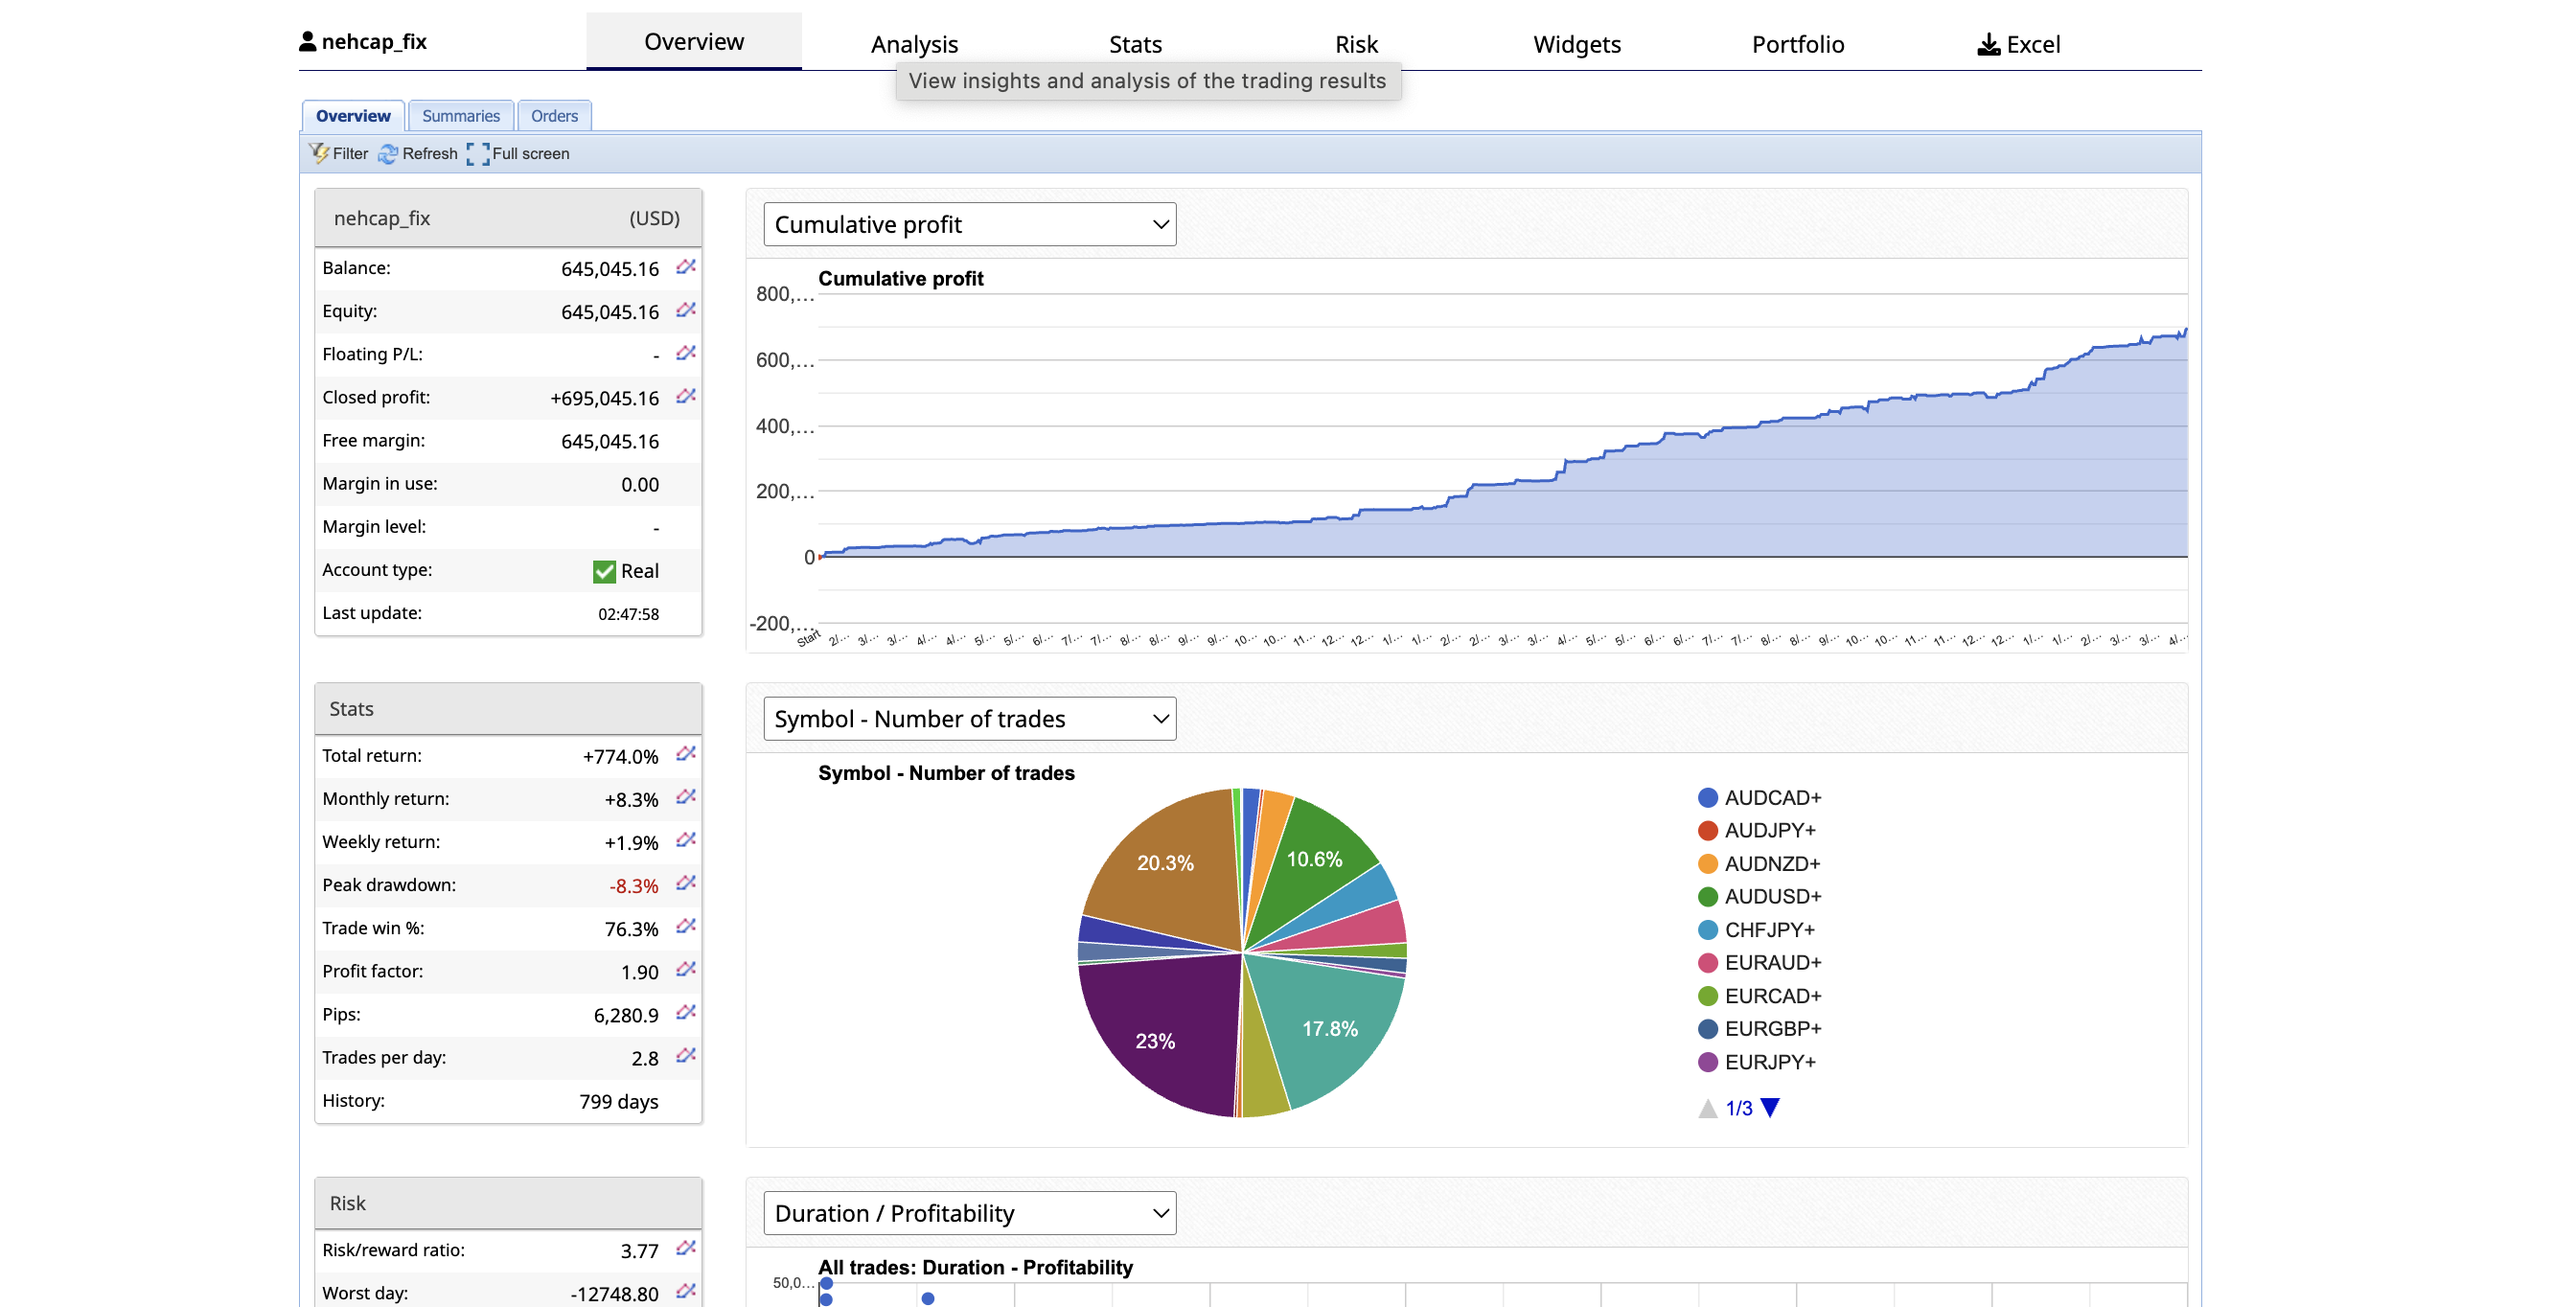Click chart icon beside Closed profit
Screen dimensions: 2576x1307
pos(685,396)
